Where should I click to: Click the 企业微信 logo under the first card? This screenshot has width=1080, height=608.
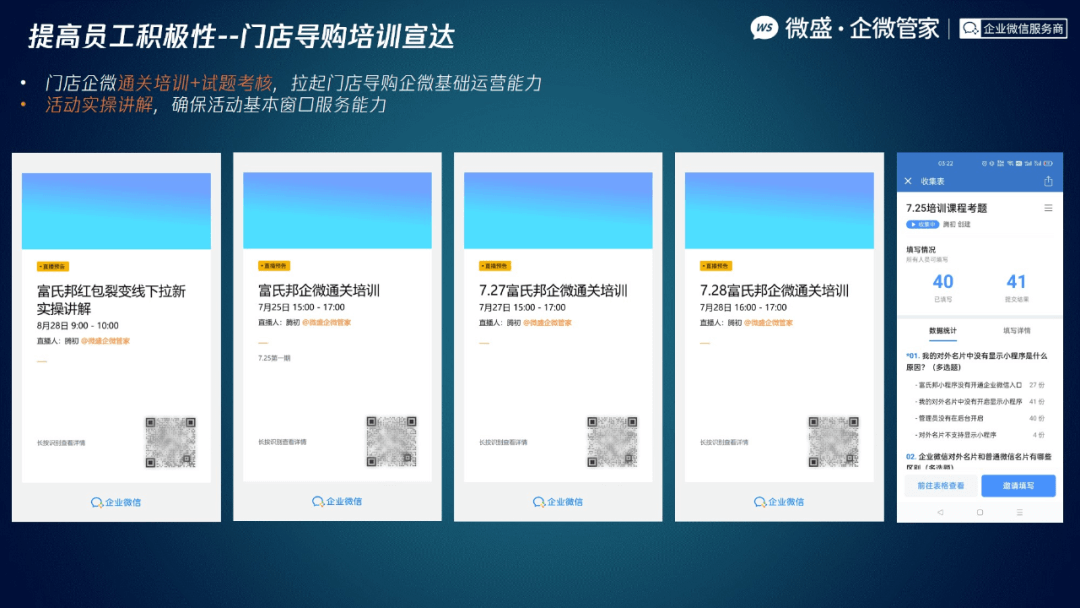pyautogui.click(x=116, y=502)
